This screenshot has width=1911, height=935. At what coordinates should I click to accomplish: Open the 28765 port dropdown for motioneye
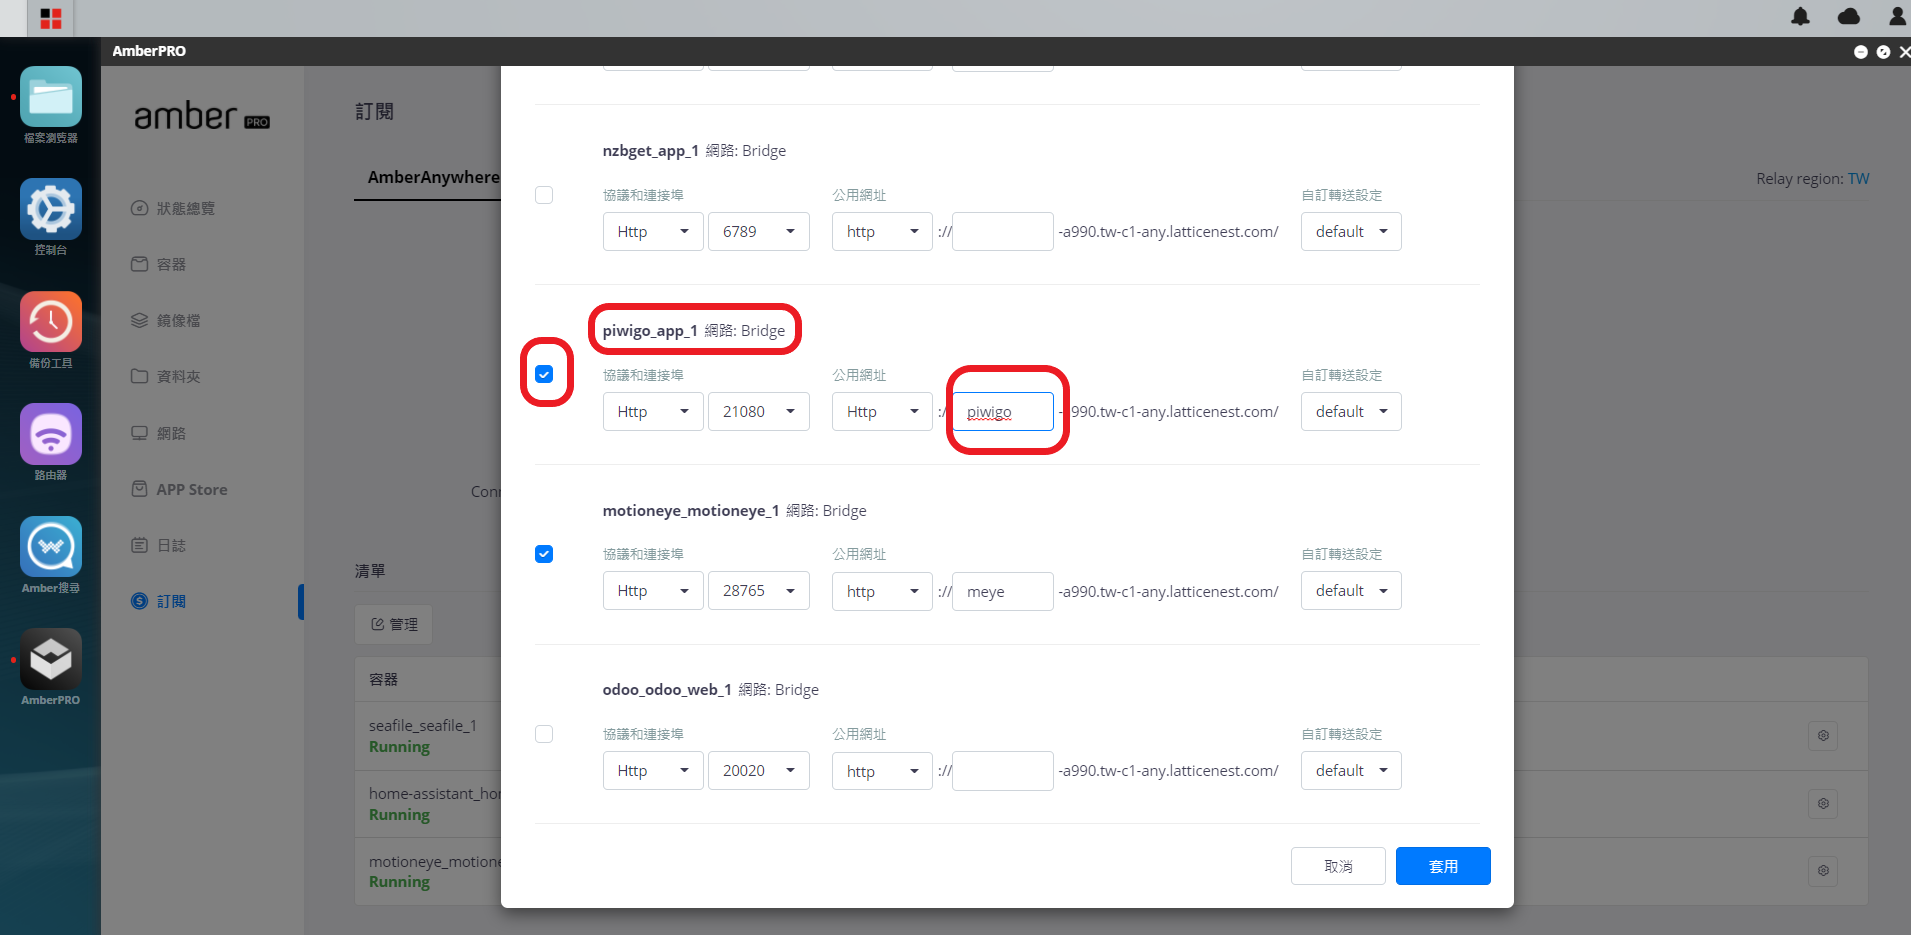759,591
